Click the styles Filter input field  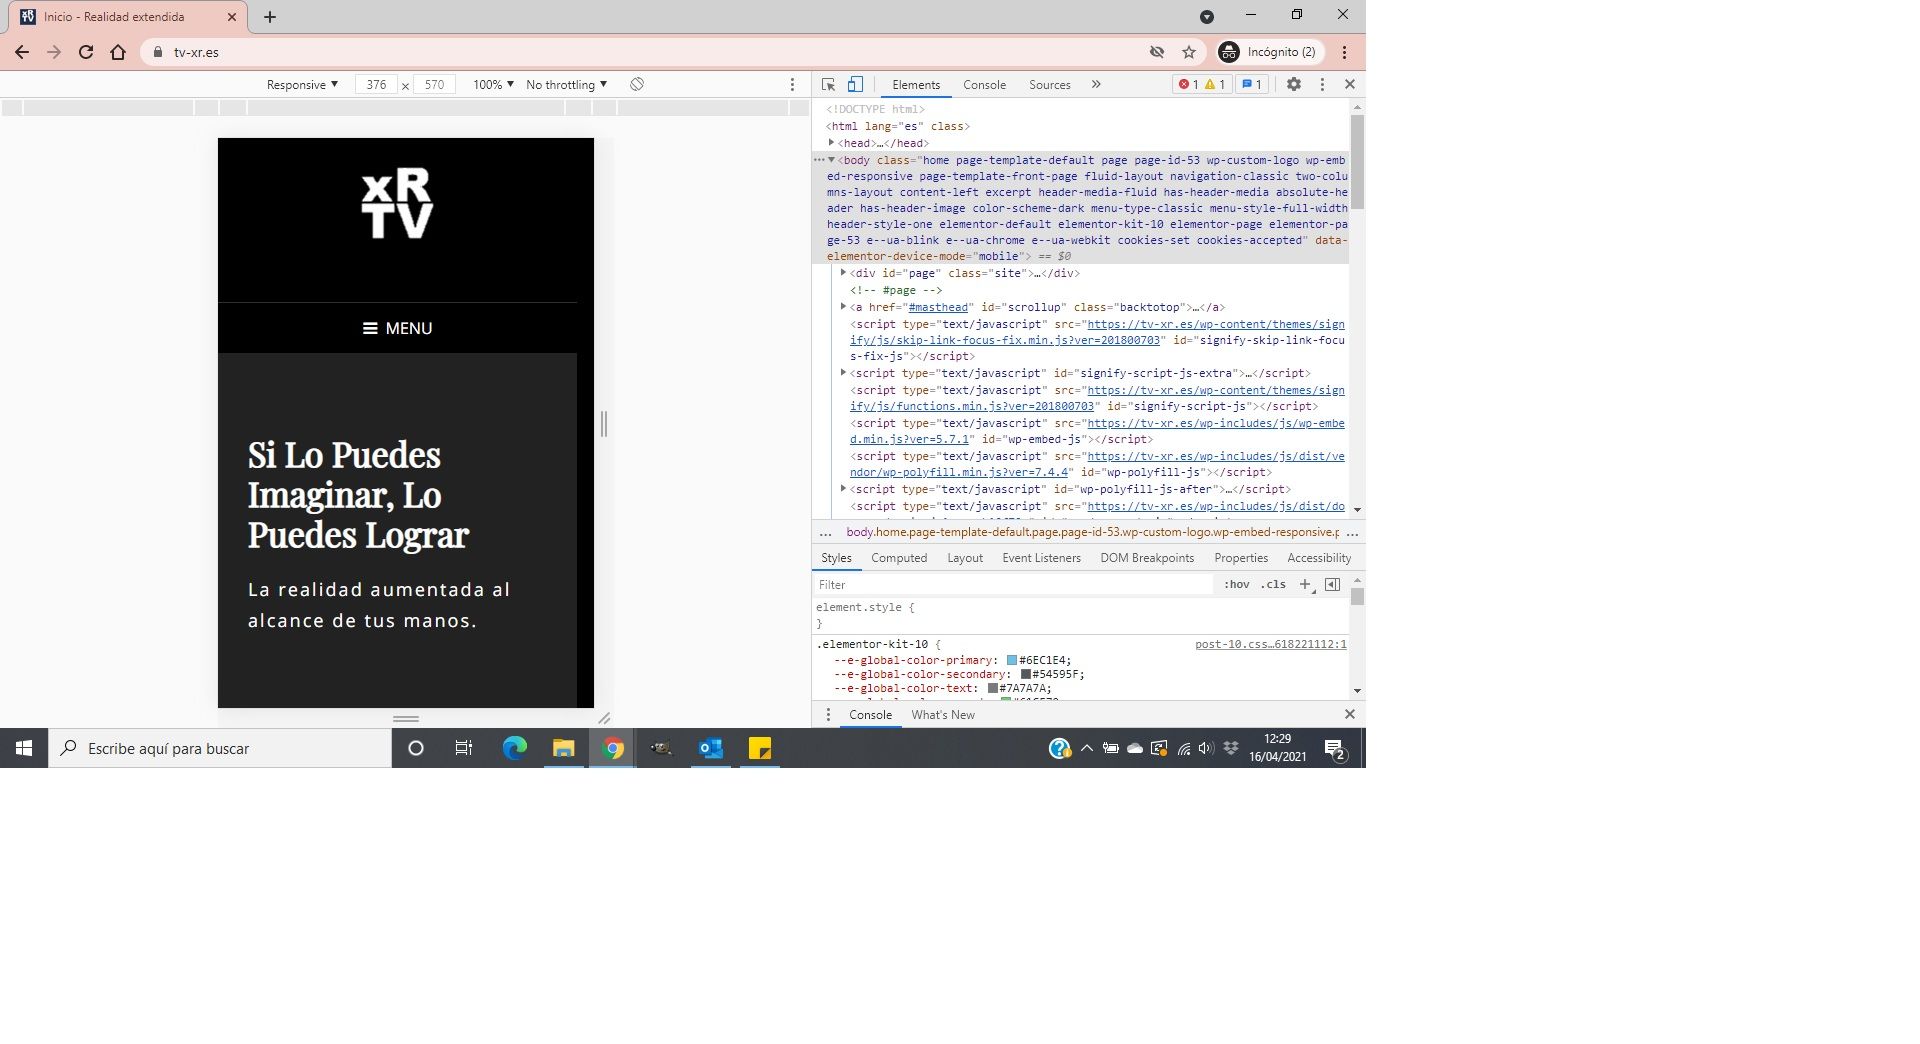click(x=1012, y=585)
